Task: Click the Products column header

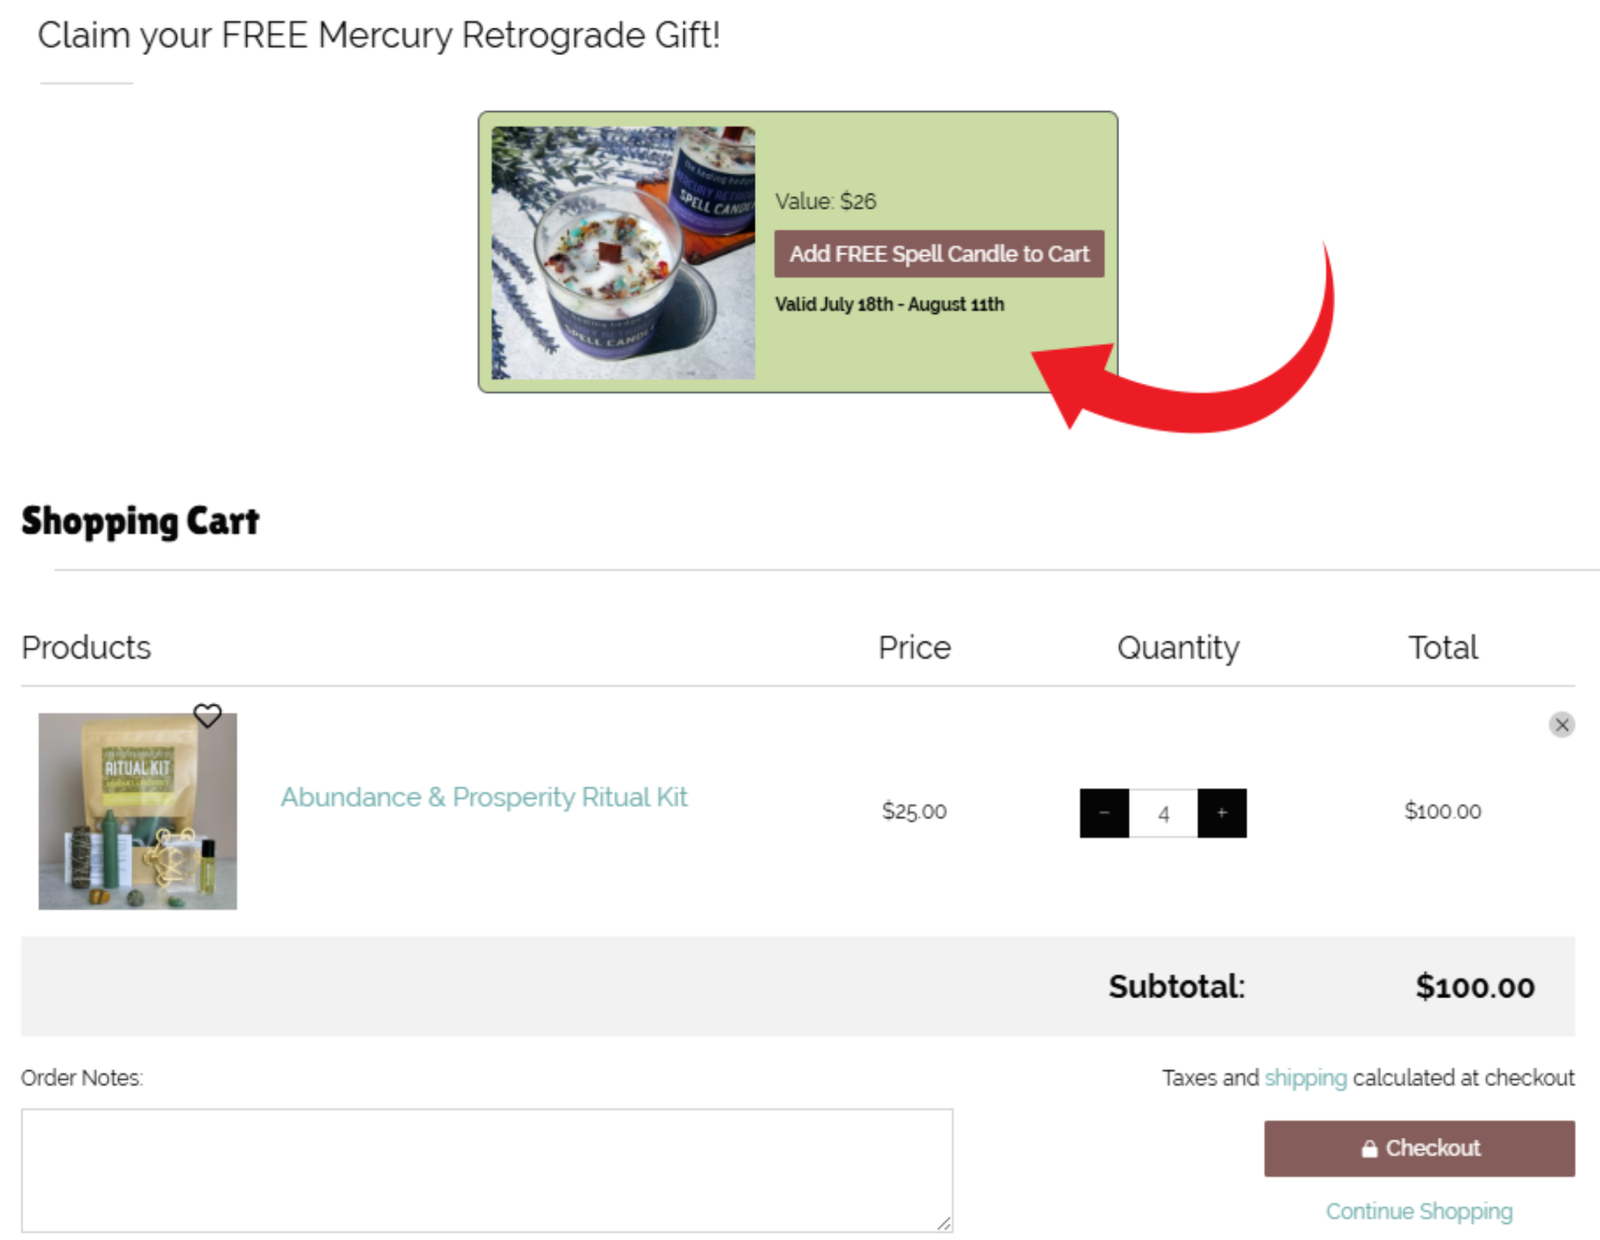Action: 86,648
